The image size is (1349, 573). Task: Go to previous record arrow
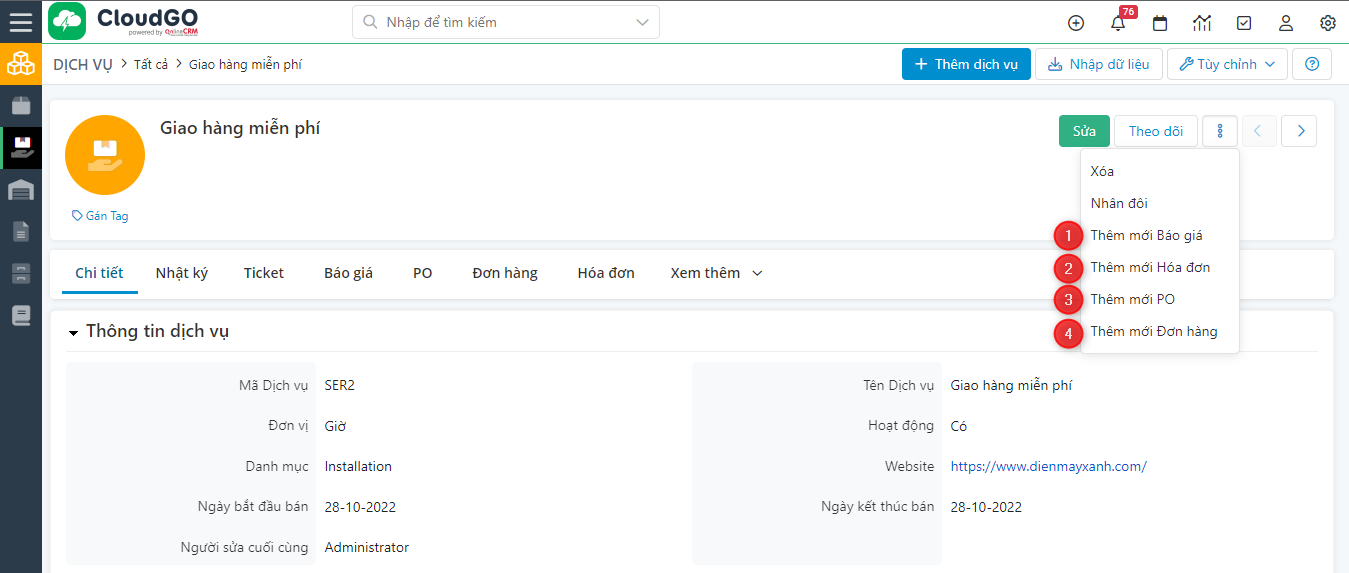pos(1259,131)
